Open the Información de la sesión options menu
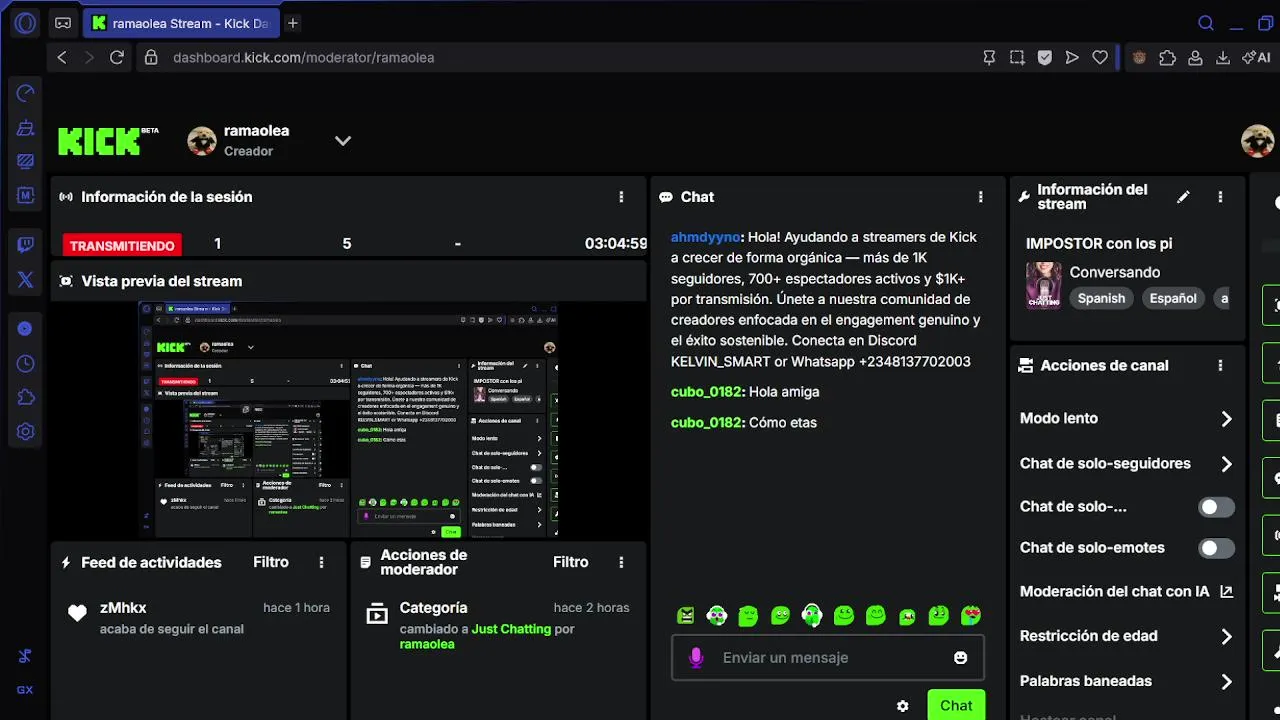This screenshot has width=1280, height=720. (621, 197)
